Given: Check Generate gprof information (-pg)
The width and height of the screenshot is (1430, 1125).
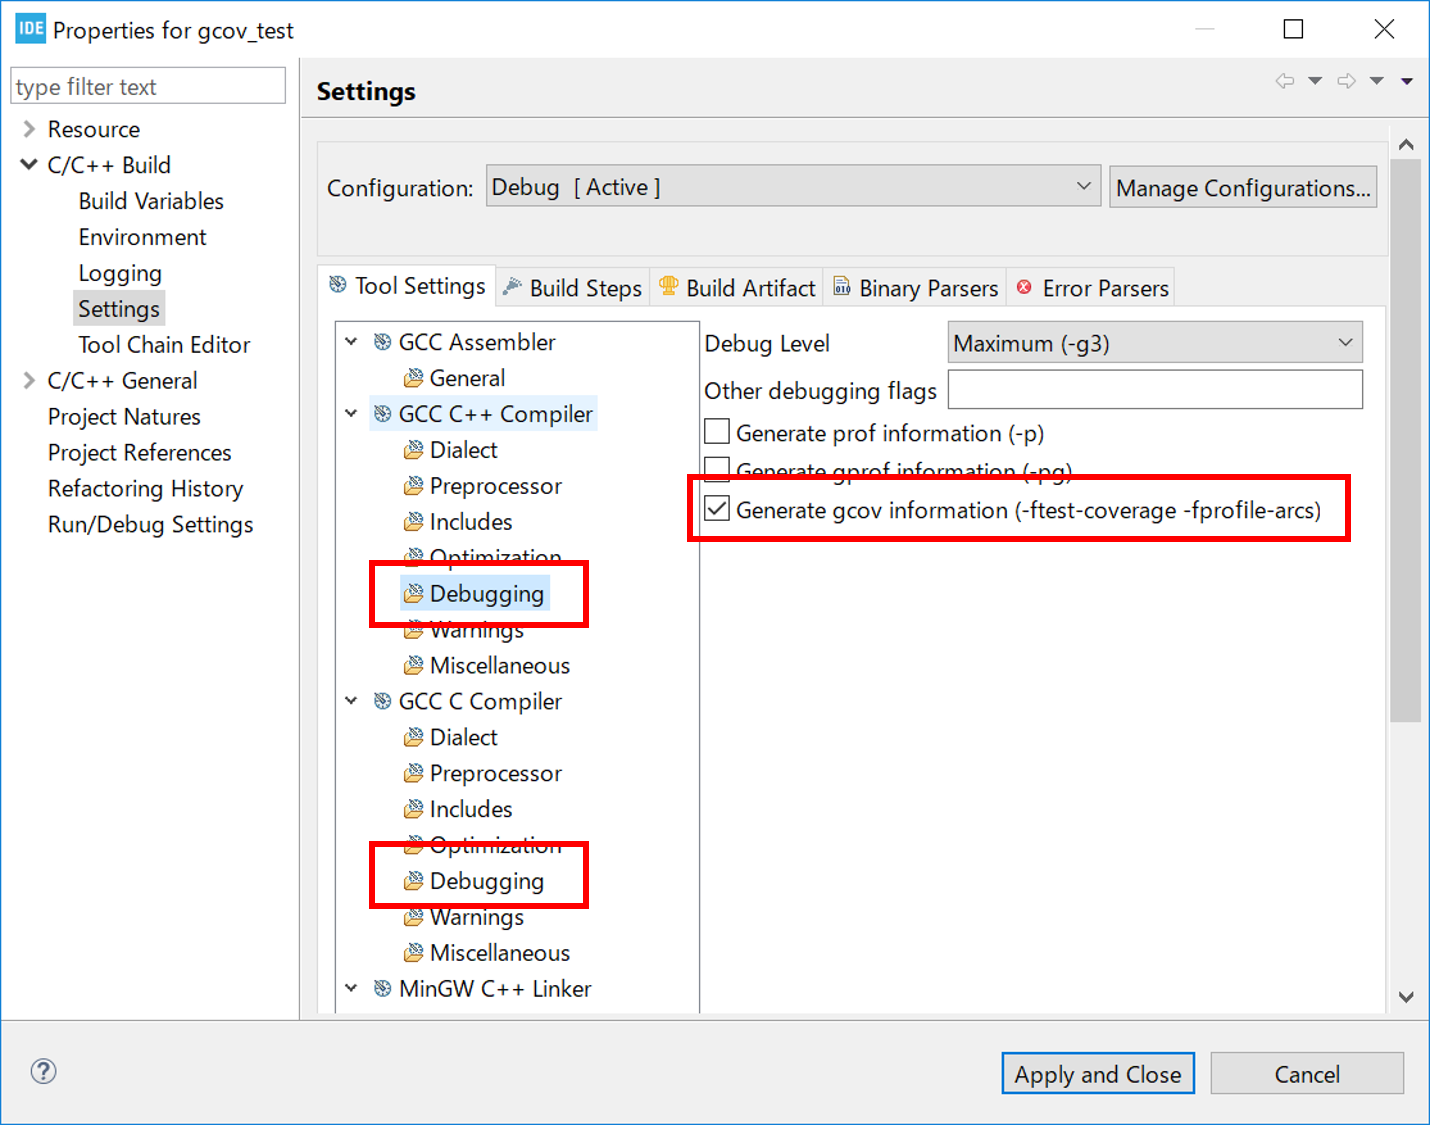Looking at the screenshot, I should click(716, 469).
